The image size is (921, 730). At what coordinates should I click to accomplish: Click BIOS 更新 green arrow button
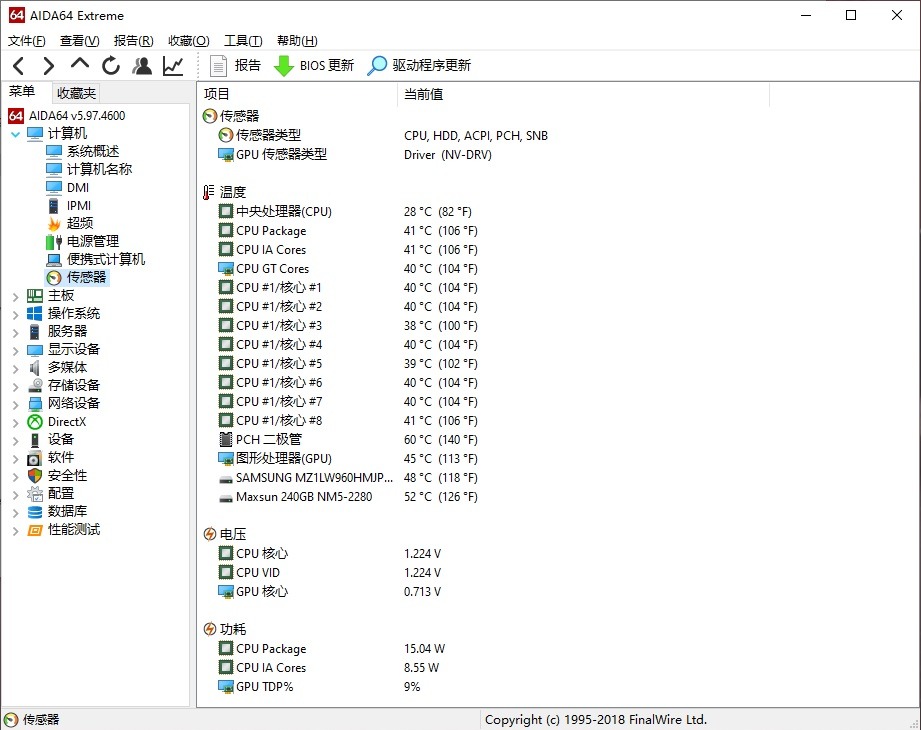[x=314, y=66]
